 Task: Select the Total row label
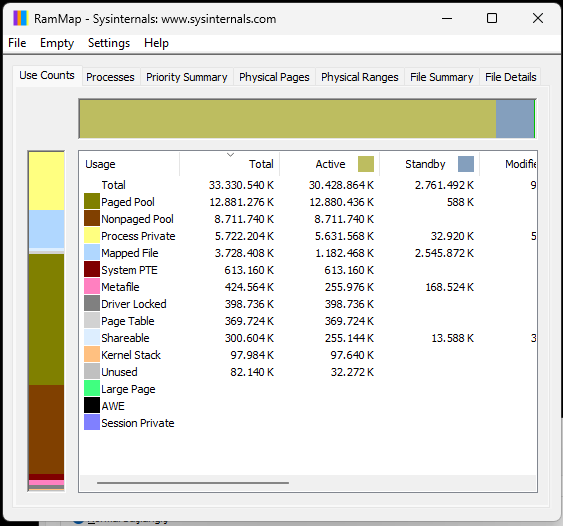point(113,185)
